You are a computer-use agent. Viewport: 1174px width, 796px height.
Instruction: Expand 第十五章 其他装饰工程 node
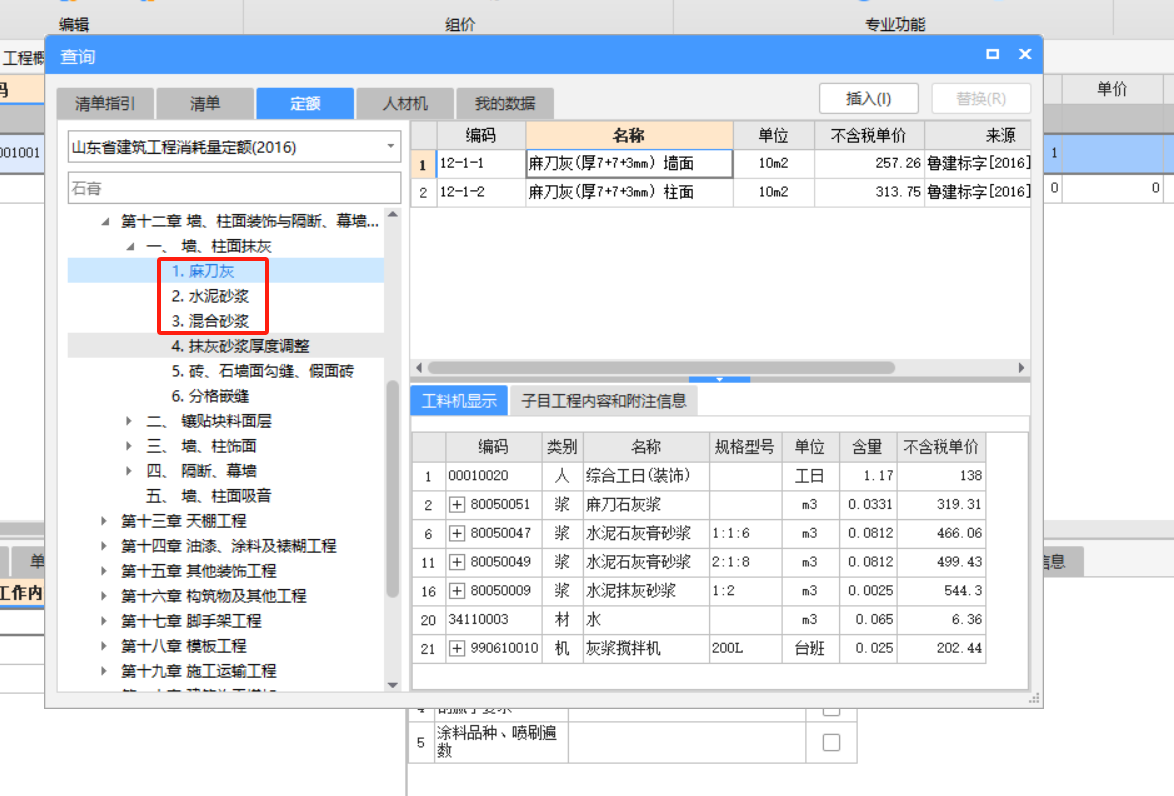pyautogui.click(x=104, y=571)
